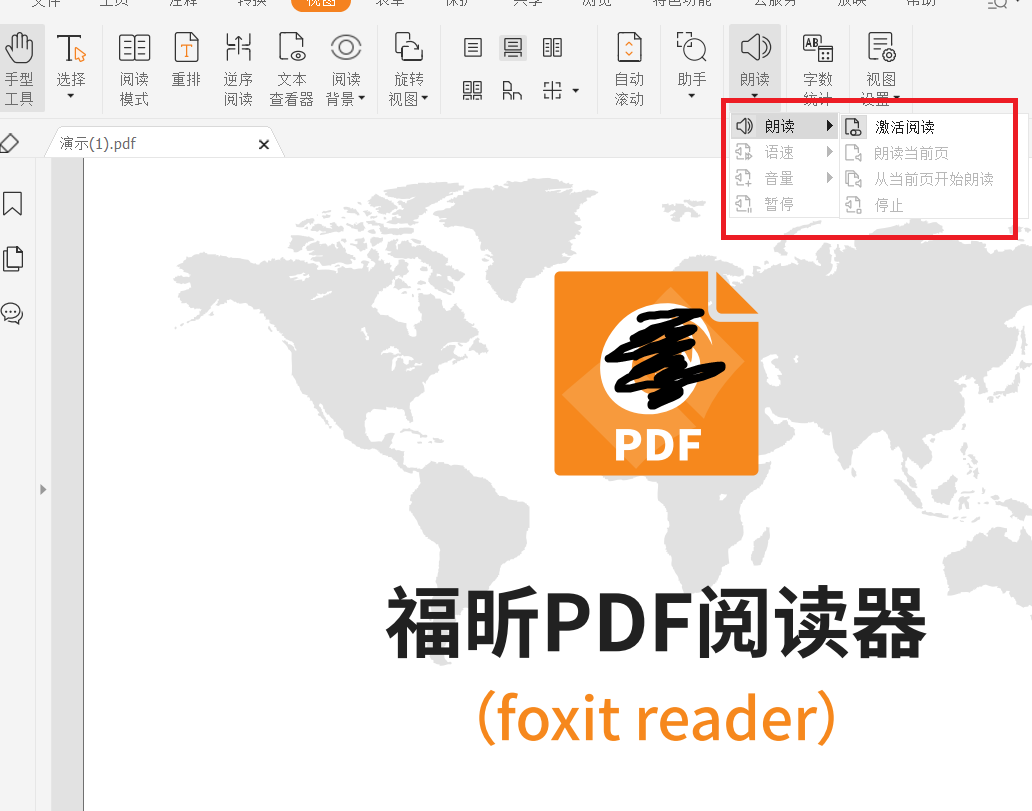Open the page thumbnails panel
This screenshot has height=811, width=1032.
coord(13,258)
